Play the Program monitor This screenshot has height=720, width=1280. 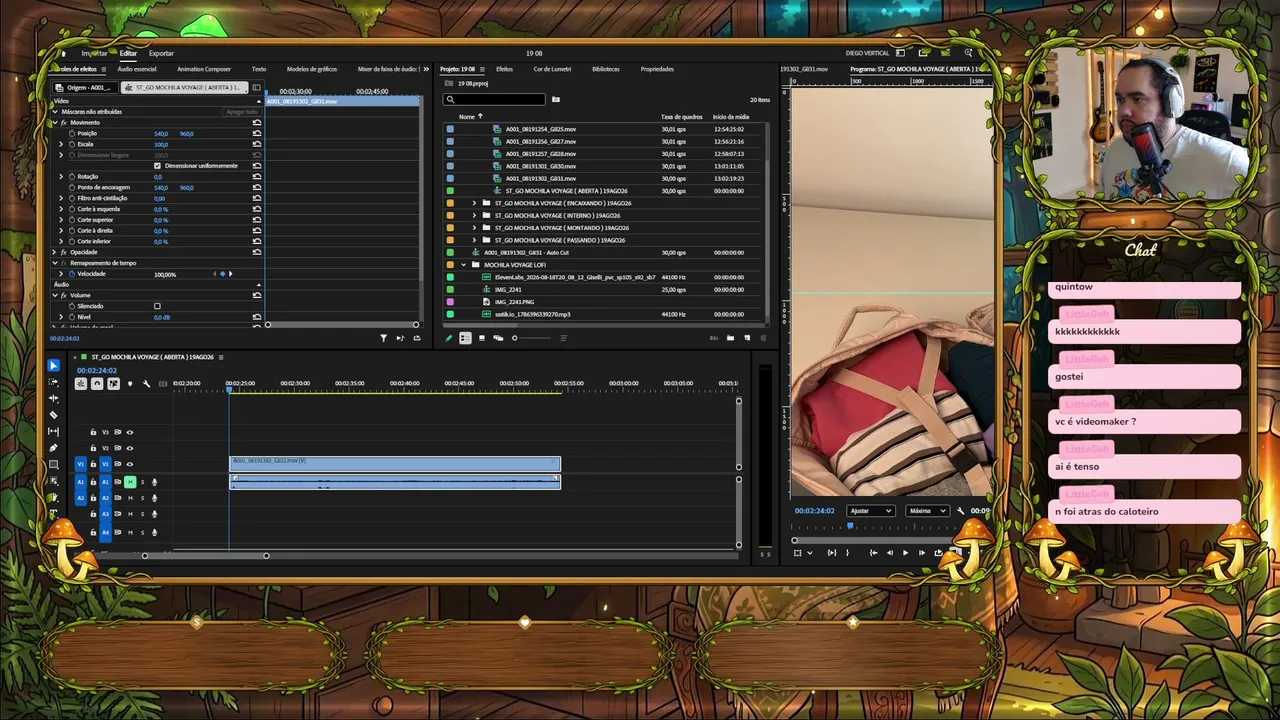[906, 553]
